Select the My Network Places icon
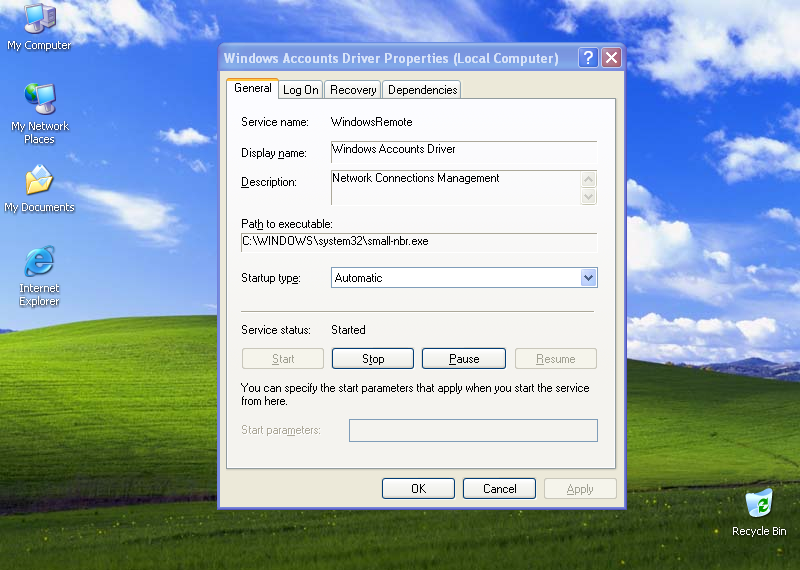 (39, 113)
